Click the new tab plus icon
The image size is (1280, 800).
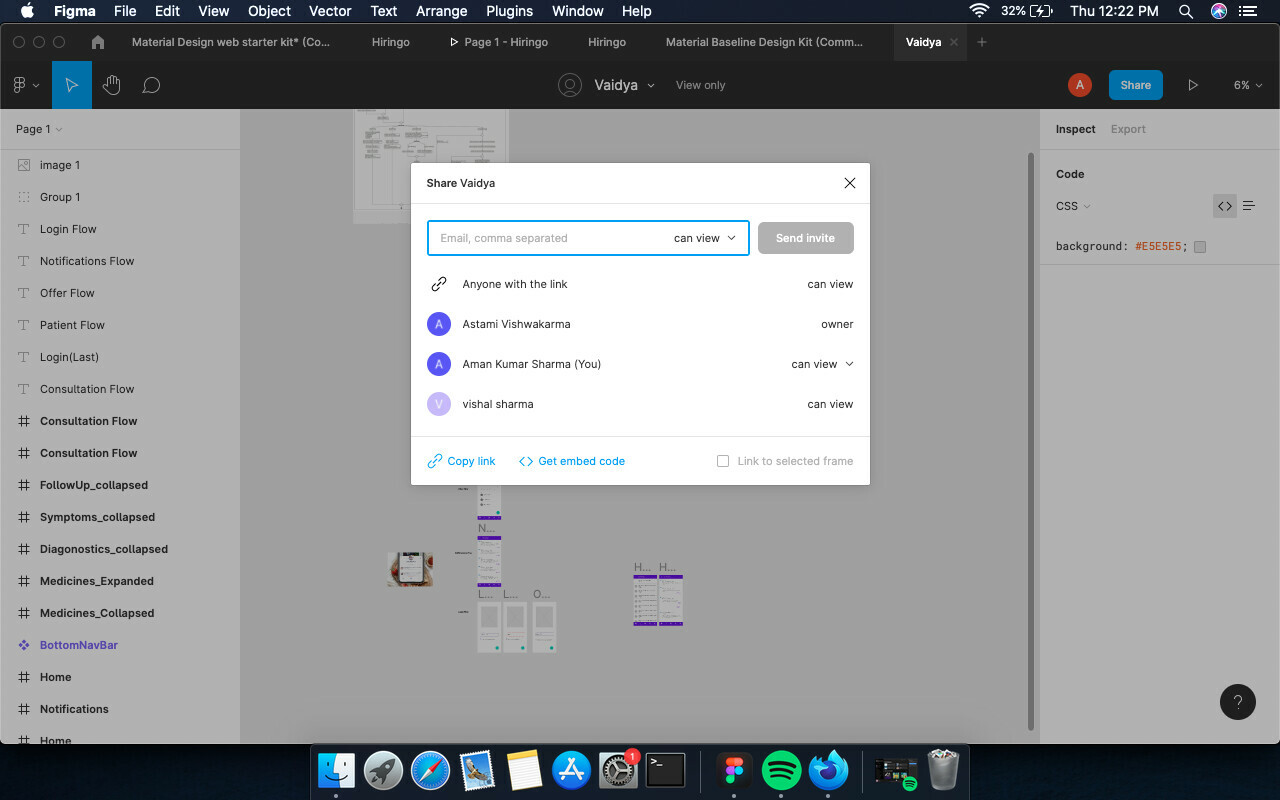[982, 42]
